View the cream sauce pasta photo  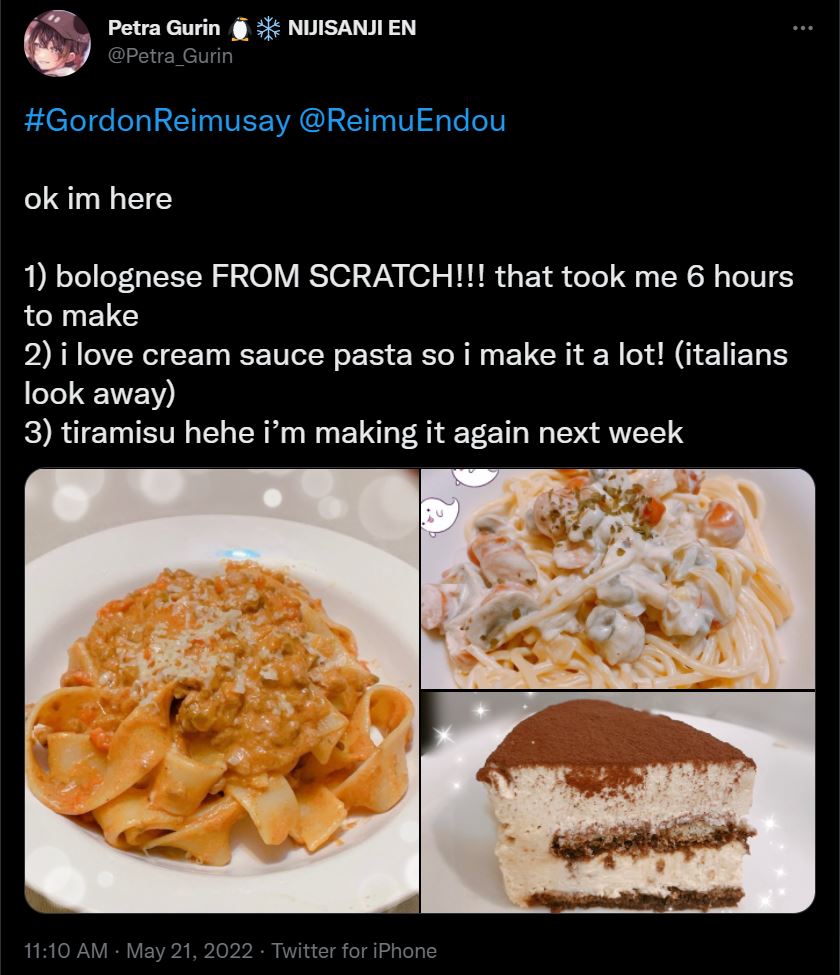coord(618,579)
